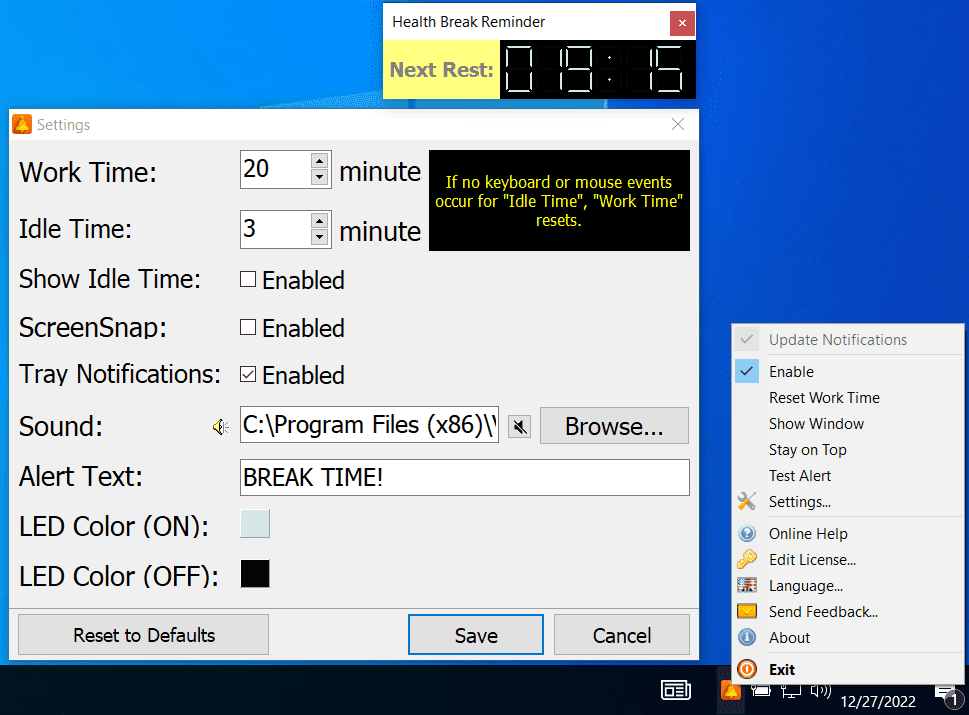
Task: Click the network icon in system tray
Action: pyautogui.click(x=790, y=691)
